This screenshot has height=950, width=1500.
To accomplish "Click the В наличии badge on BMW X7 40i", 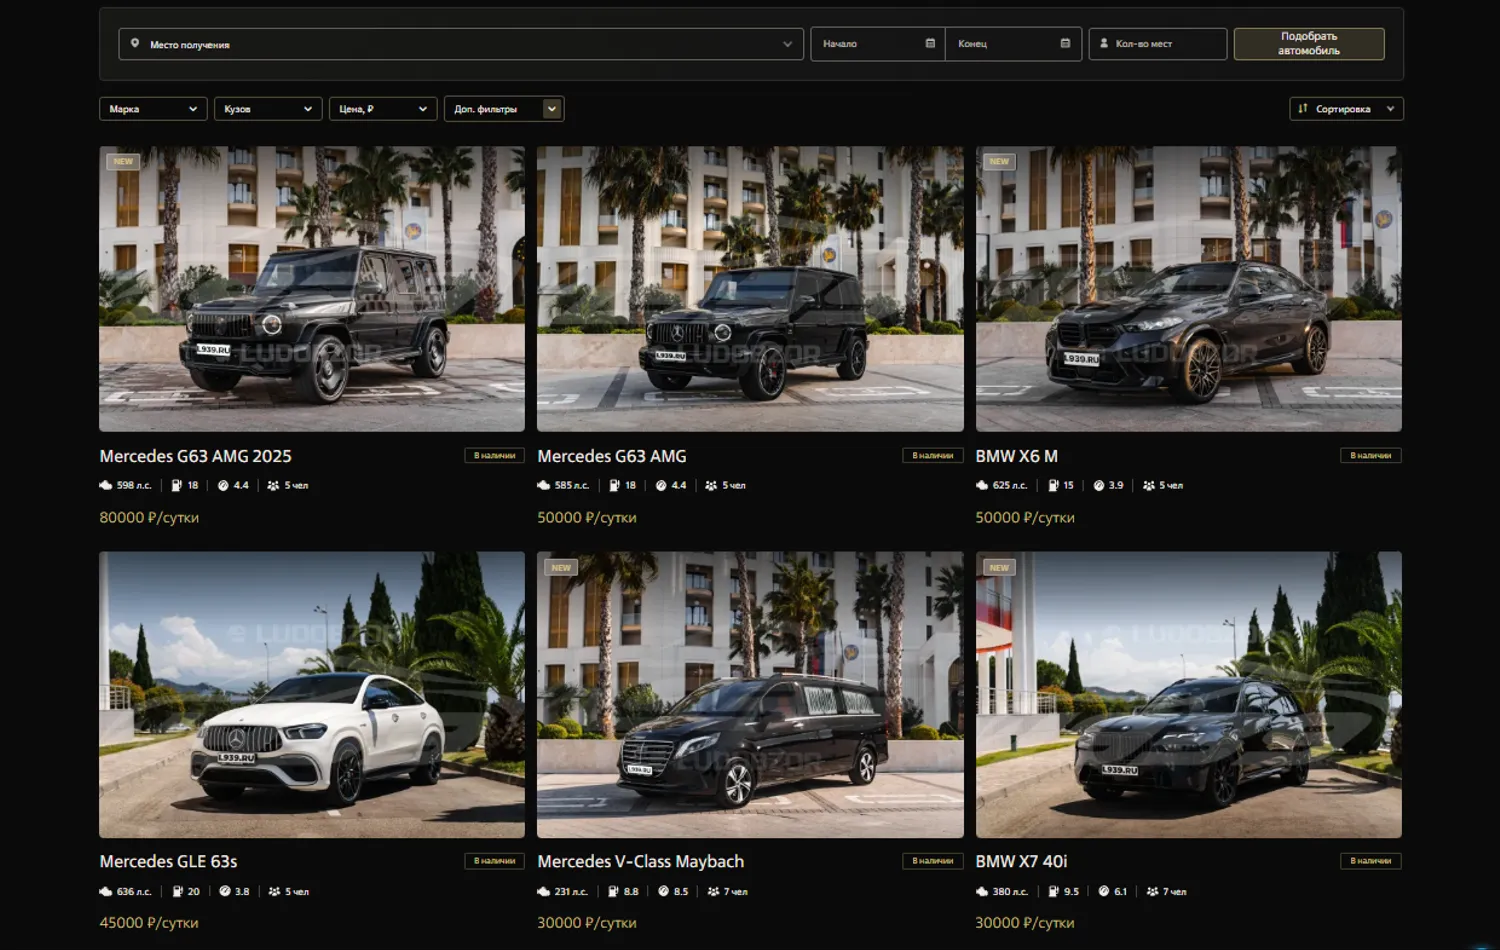I will pos(1371,861).
